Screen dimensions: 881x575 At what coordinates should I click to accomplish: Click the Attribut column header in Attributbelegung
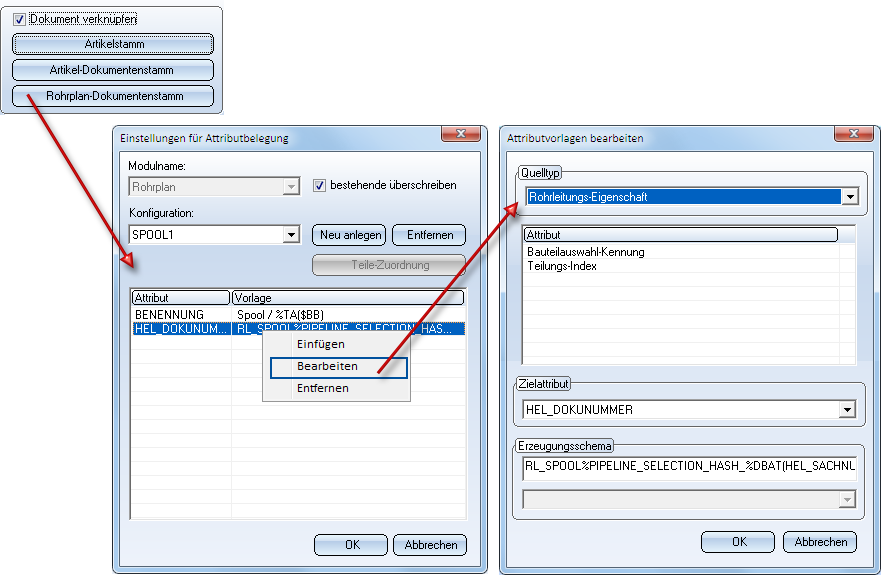[181, 297]
